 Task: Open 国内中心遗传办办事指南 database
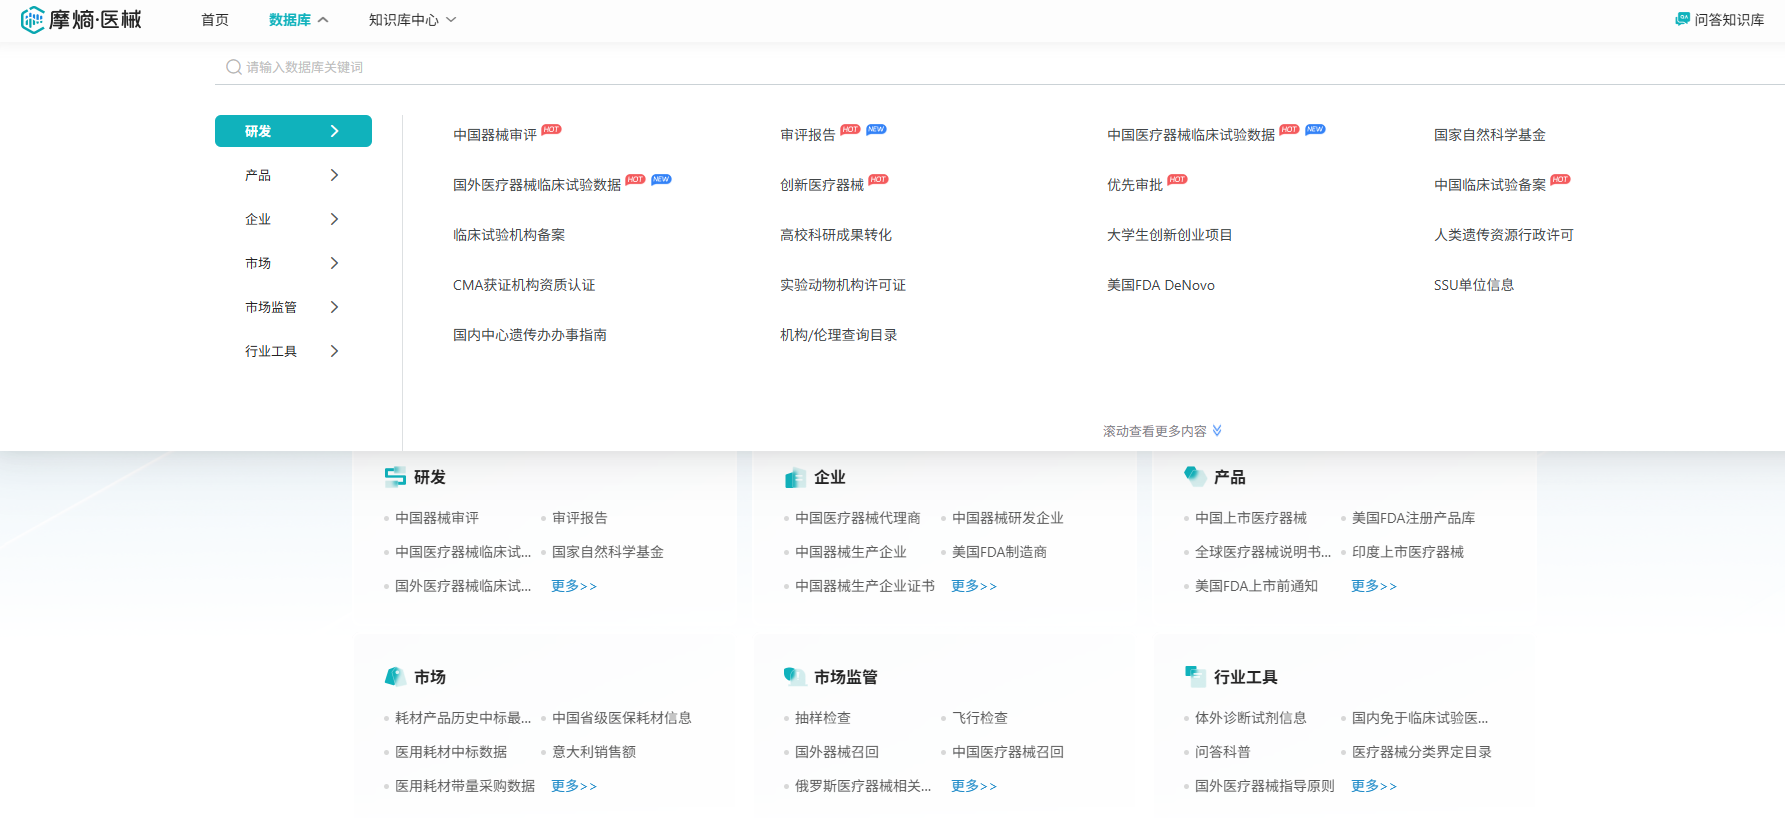click(x=530, y=335)
